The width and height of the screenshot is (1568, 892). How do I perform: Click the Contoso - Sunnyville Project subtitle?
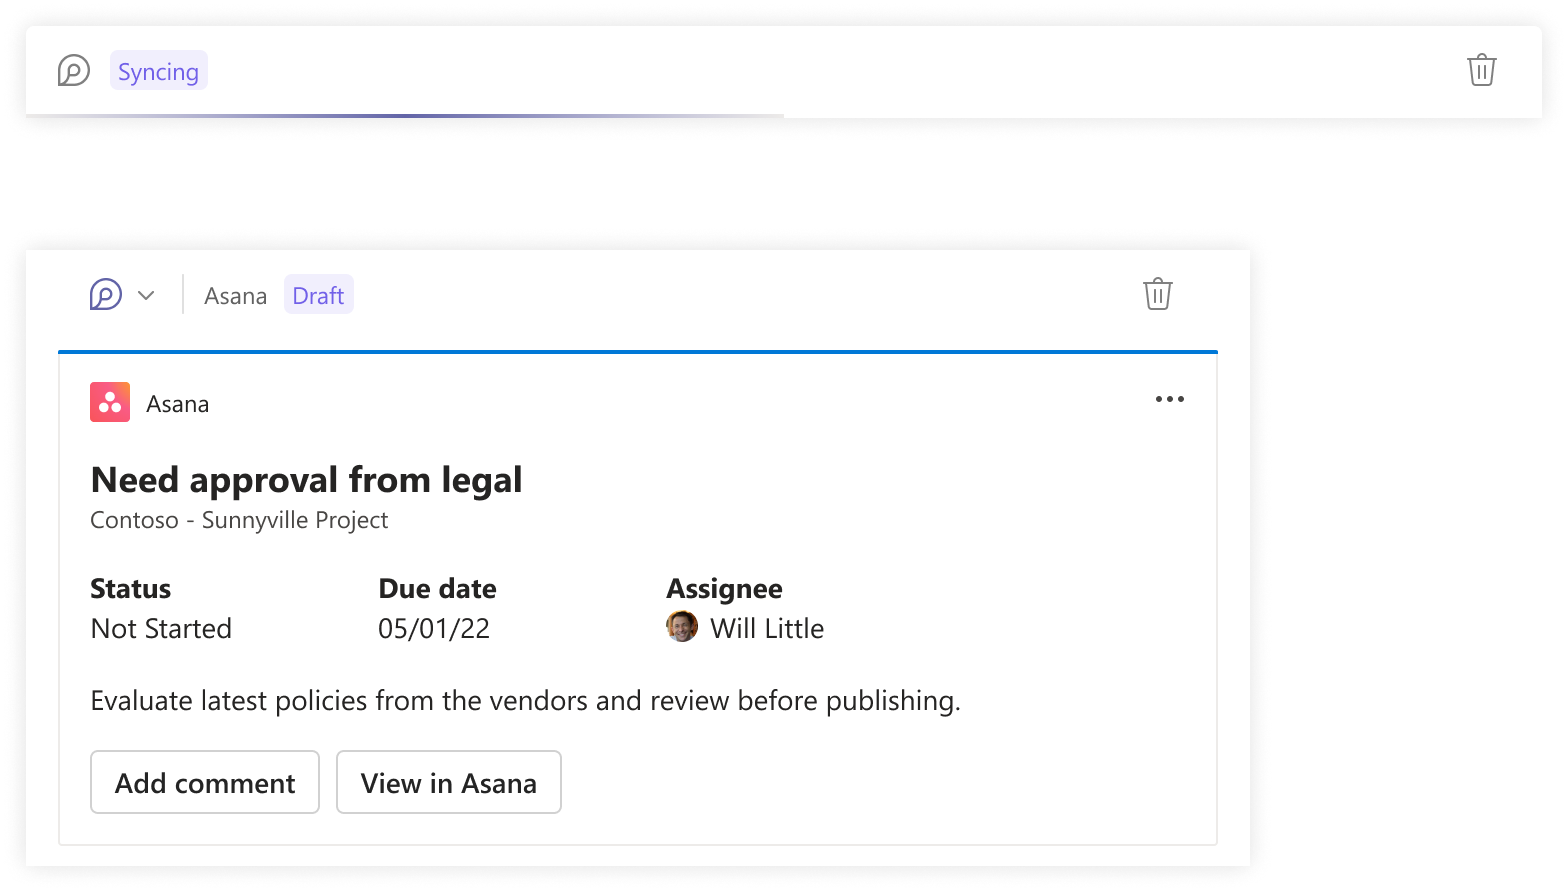point(239,520)
